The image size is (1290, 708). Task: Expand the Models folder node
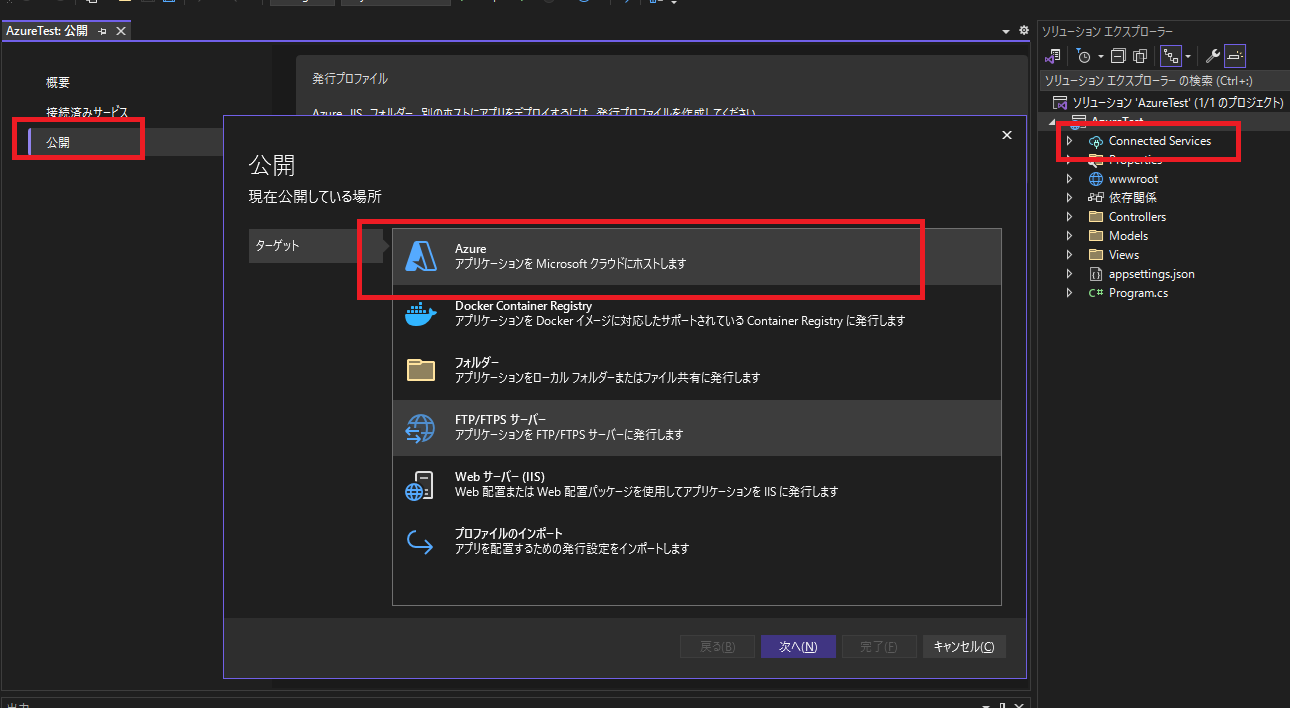pyautogui.click(x=1069, y=236)
